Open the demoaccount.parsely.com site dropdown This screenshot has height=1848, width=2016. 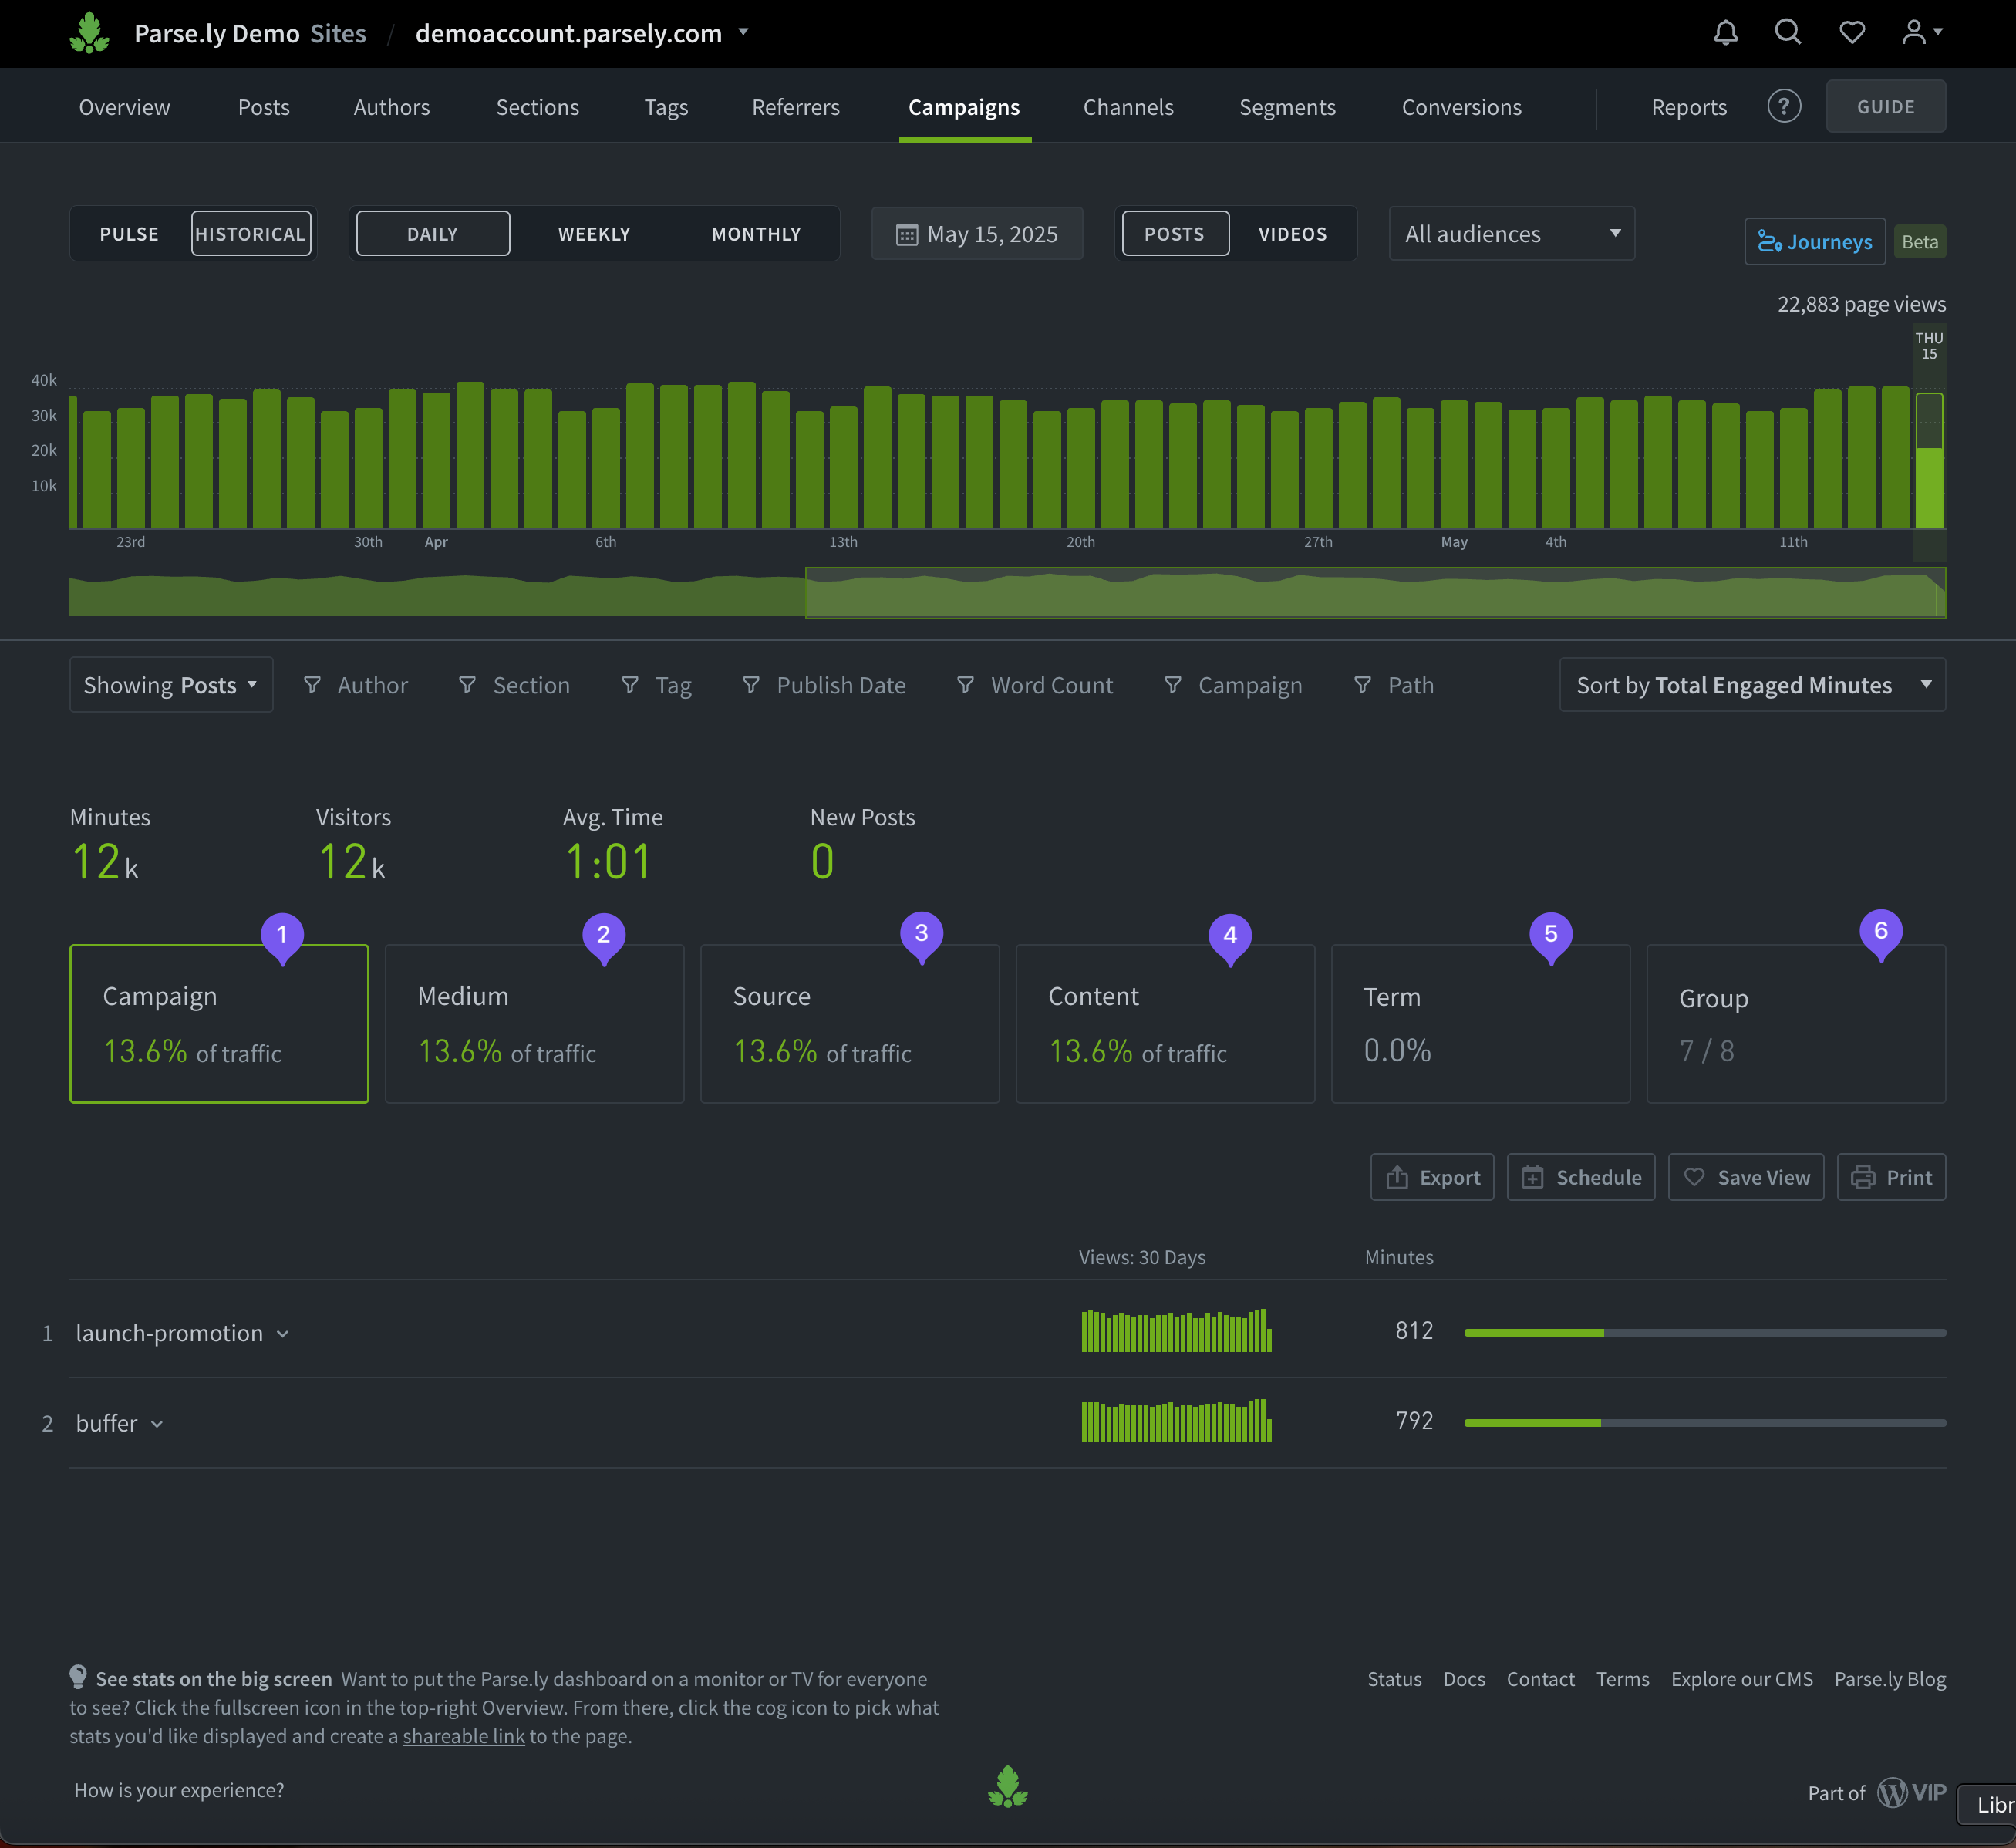click(x=582, y=33)
